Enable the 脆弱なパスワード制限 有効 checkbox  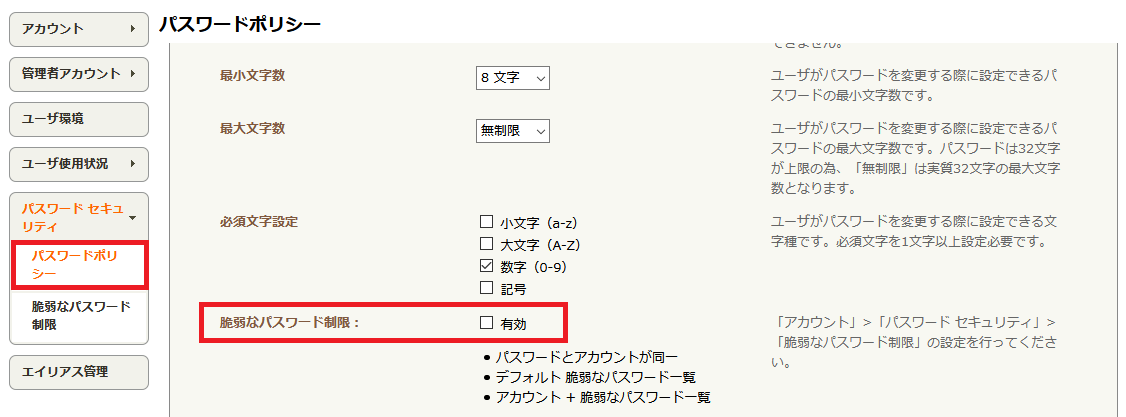tap(486, 323)
